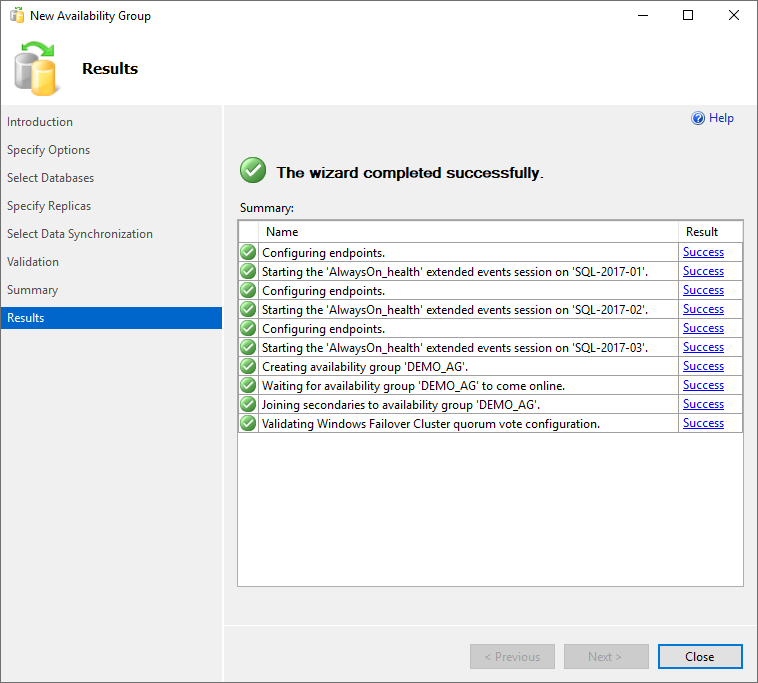The width and height of the screenshot is (758, 683).
Task: Click the large green checkmark beside wizard completed message
Action: [x=253, y=170]
